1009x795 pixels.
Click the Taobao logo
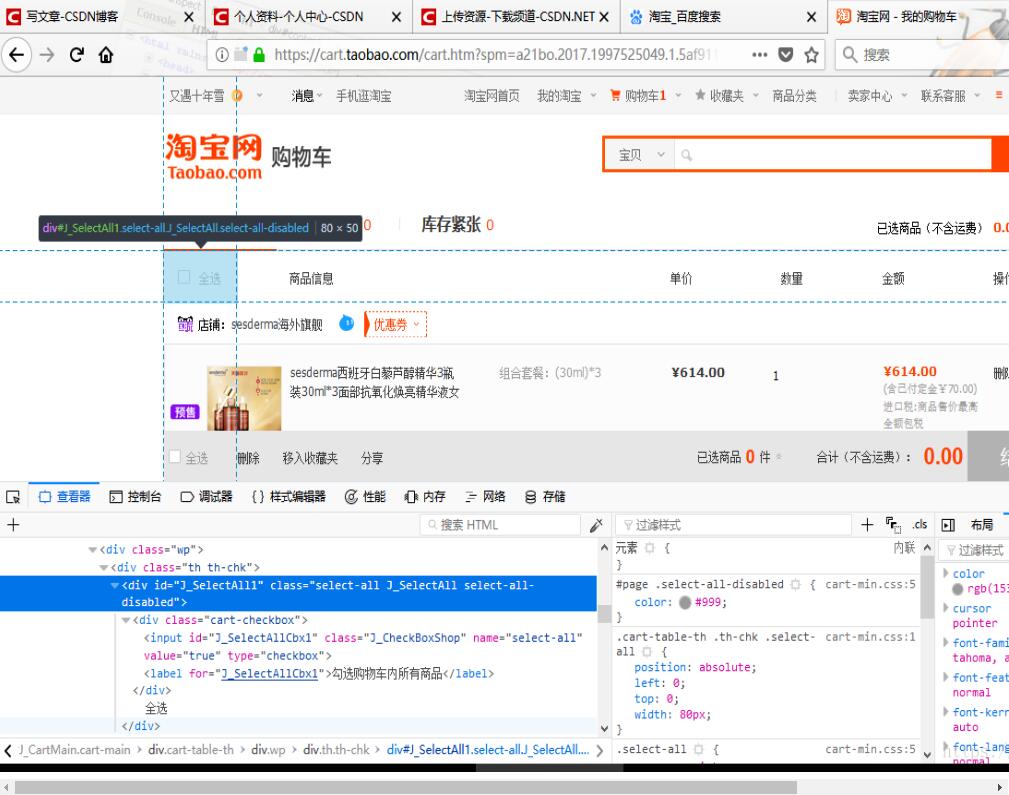point(214,156)
